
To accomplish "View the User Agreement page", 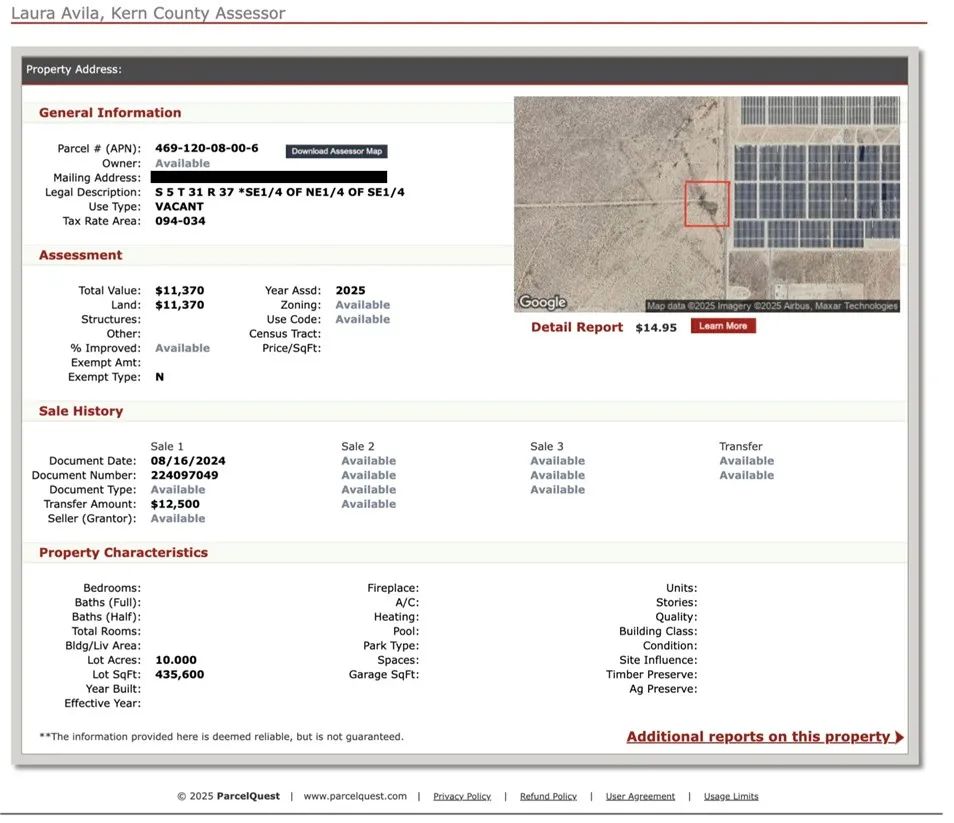I will (640, 797).
